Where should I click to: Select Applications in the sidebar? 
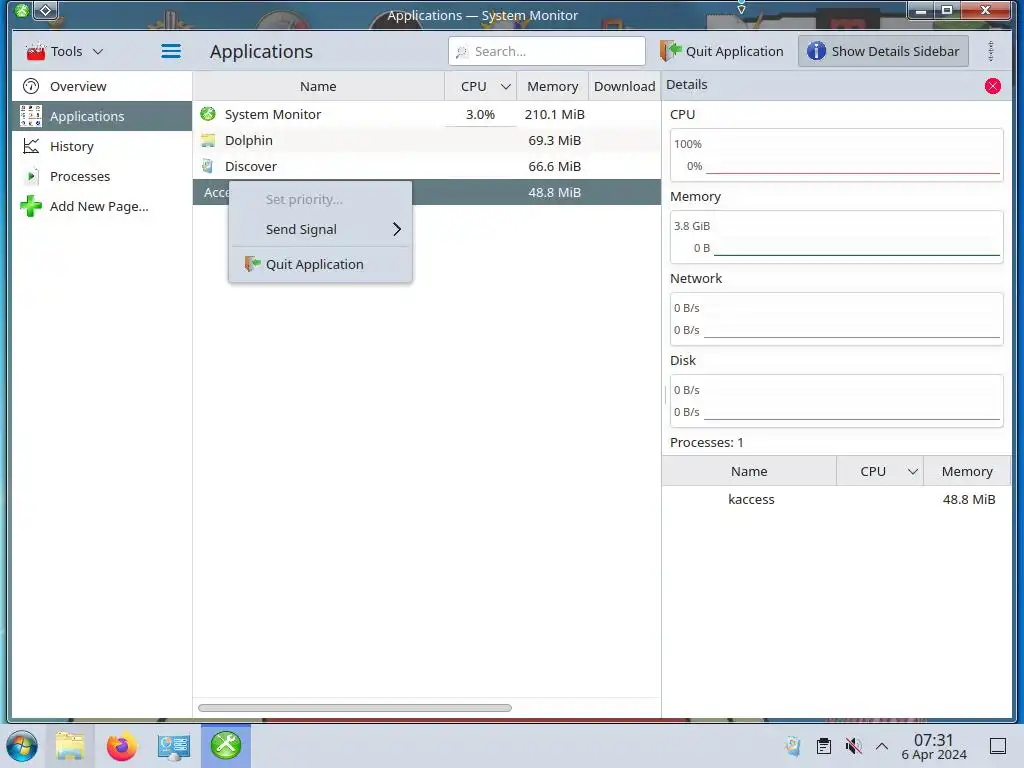point(102,116)
